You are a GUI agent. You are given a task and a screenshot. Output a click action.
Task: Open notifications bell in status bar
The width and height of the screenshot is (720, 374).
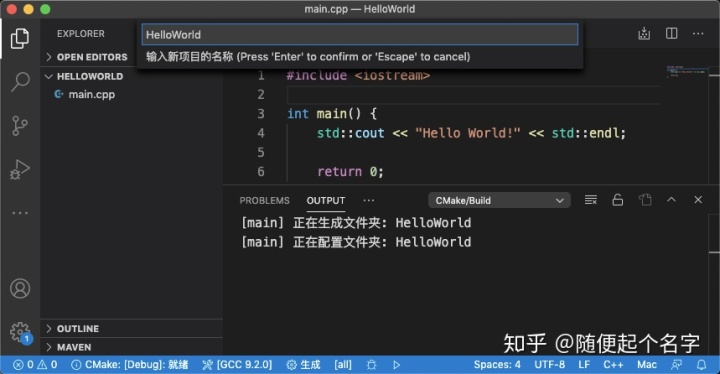pos(701,365)
